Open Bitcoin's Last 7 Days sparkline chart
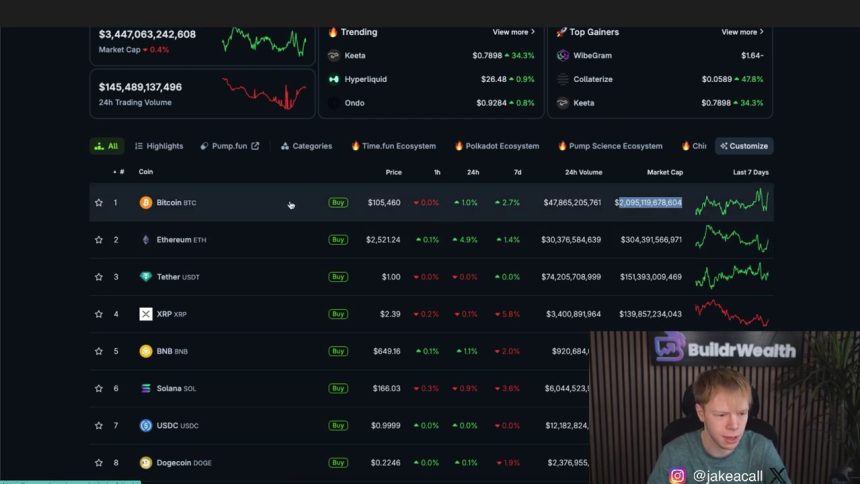 click(x=732, y=203)
